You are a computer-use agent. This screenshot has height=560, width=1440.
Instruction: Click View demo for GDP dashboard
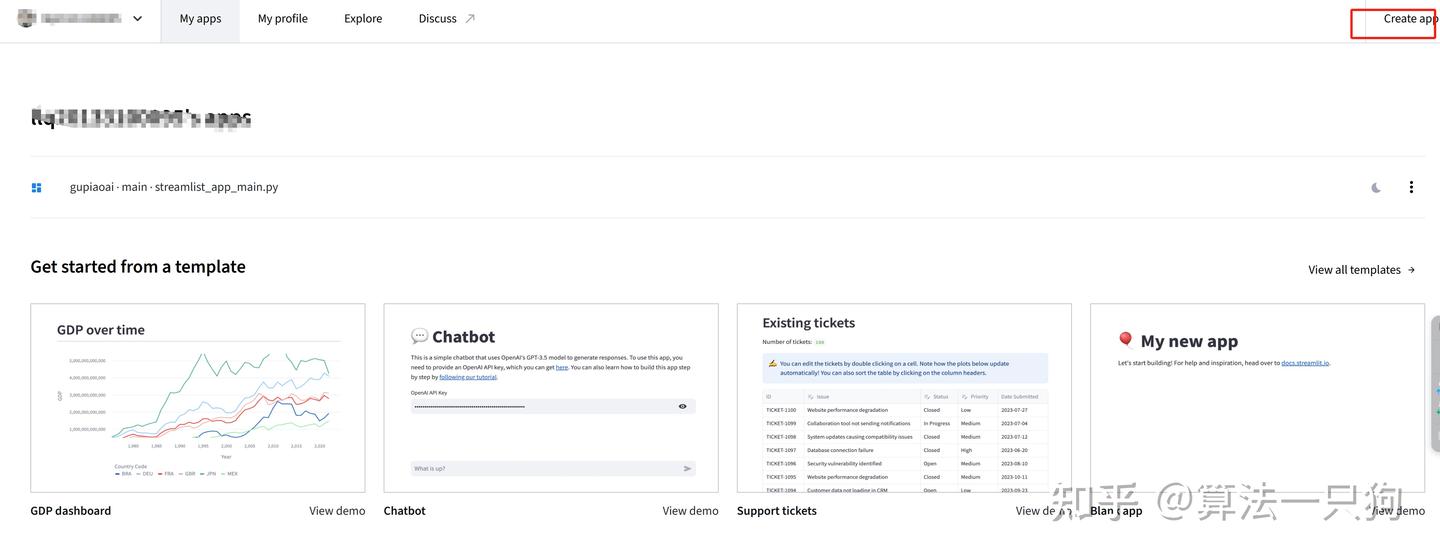(x=337, y=511)
